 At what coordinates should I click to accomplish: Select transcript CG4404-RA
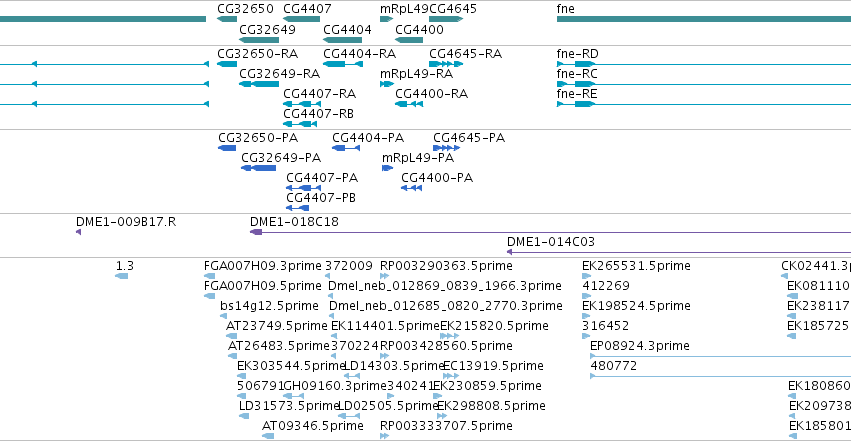pyautogui.click(x=360, y=54)
